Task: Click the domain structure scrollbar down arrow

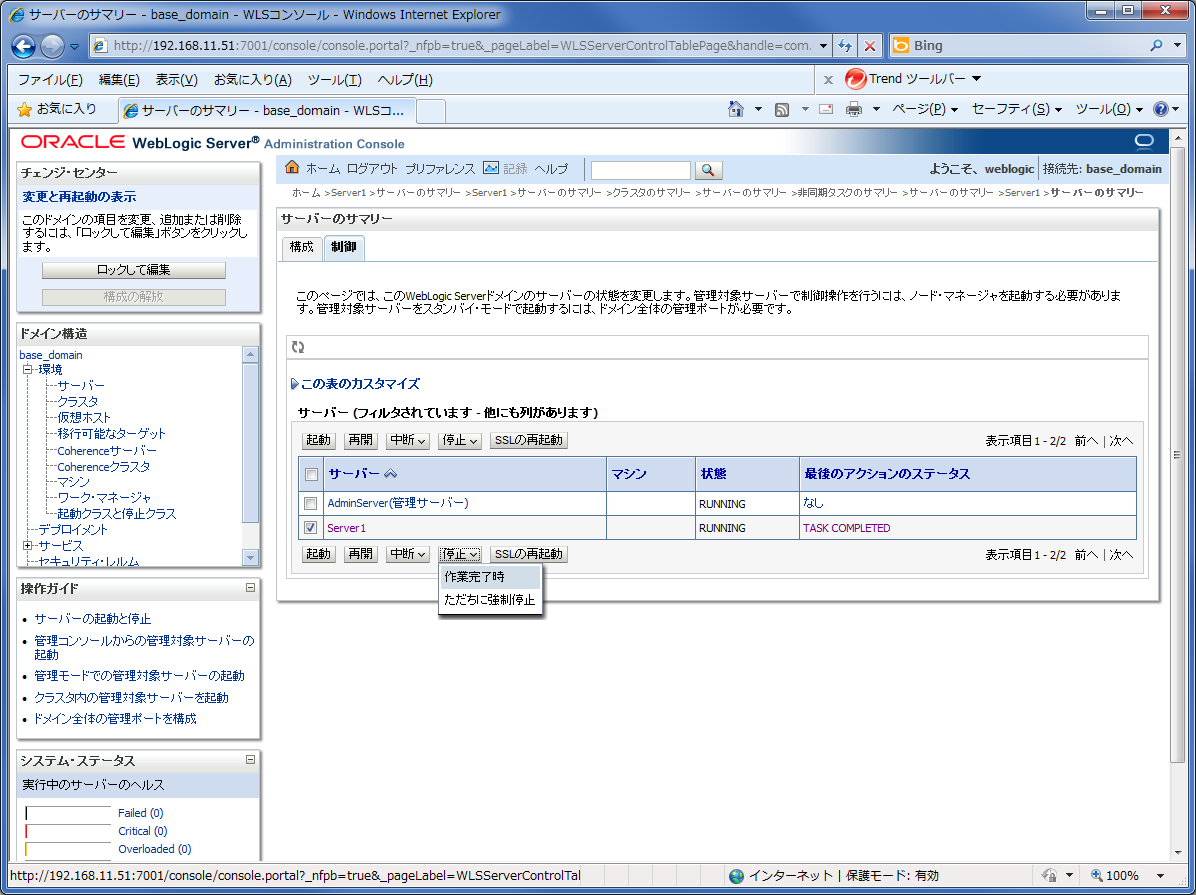Action: coord(250,558)
